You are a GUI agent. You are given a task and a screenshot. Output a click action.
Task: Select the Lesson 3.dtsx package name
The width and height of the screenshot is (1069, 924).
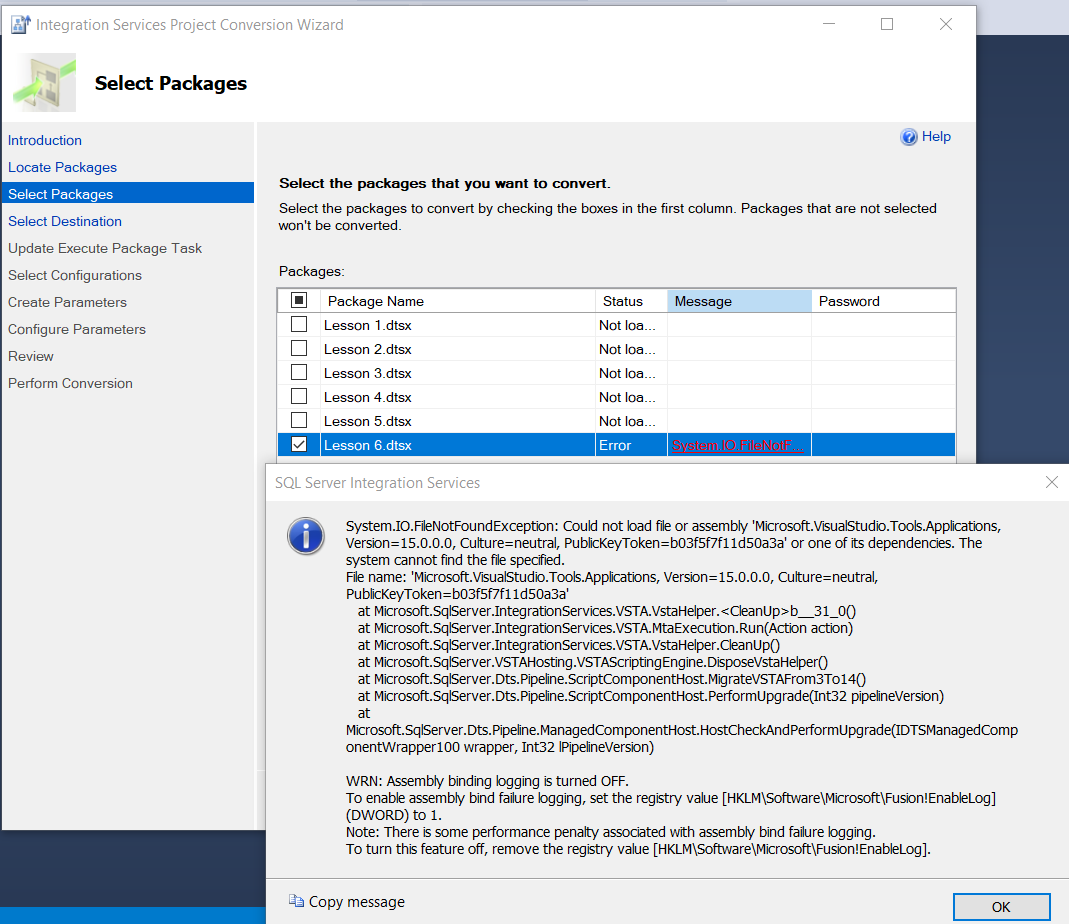[367, 373]
